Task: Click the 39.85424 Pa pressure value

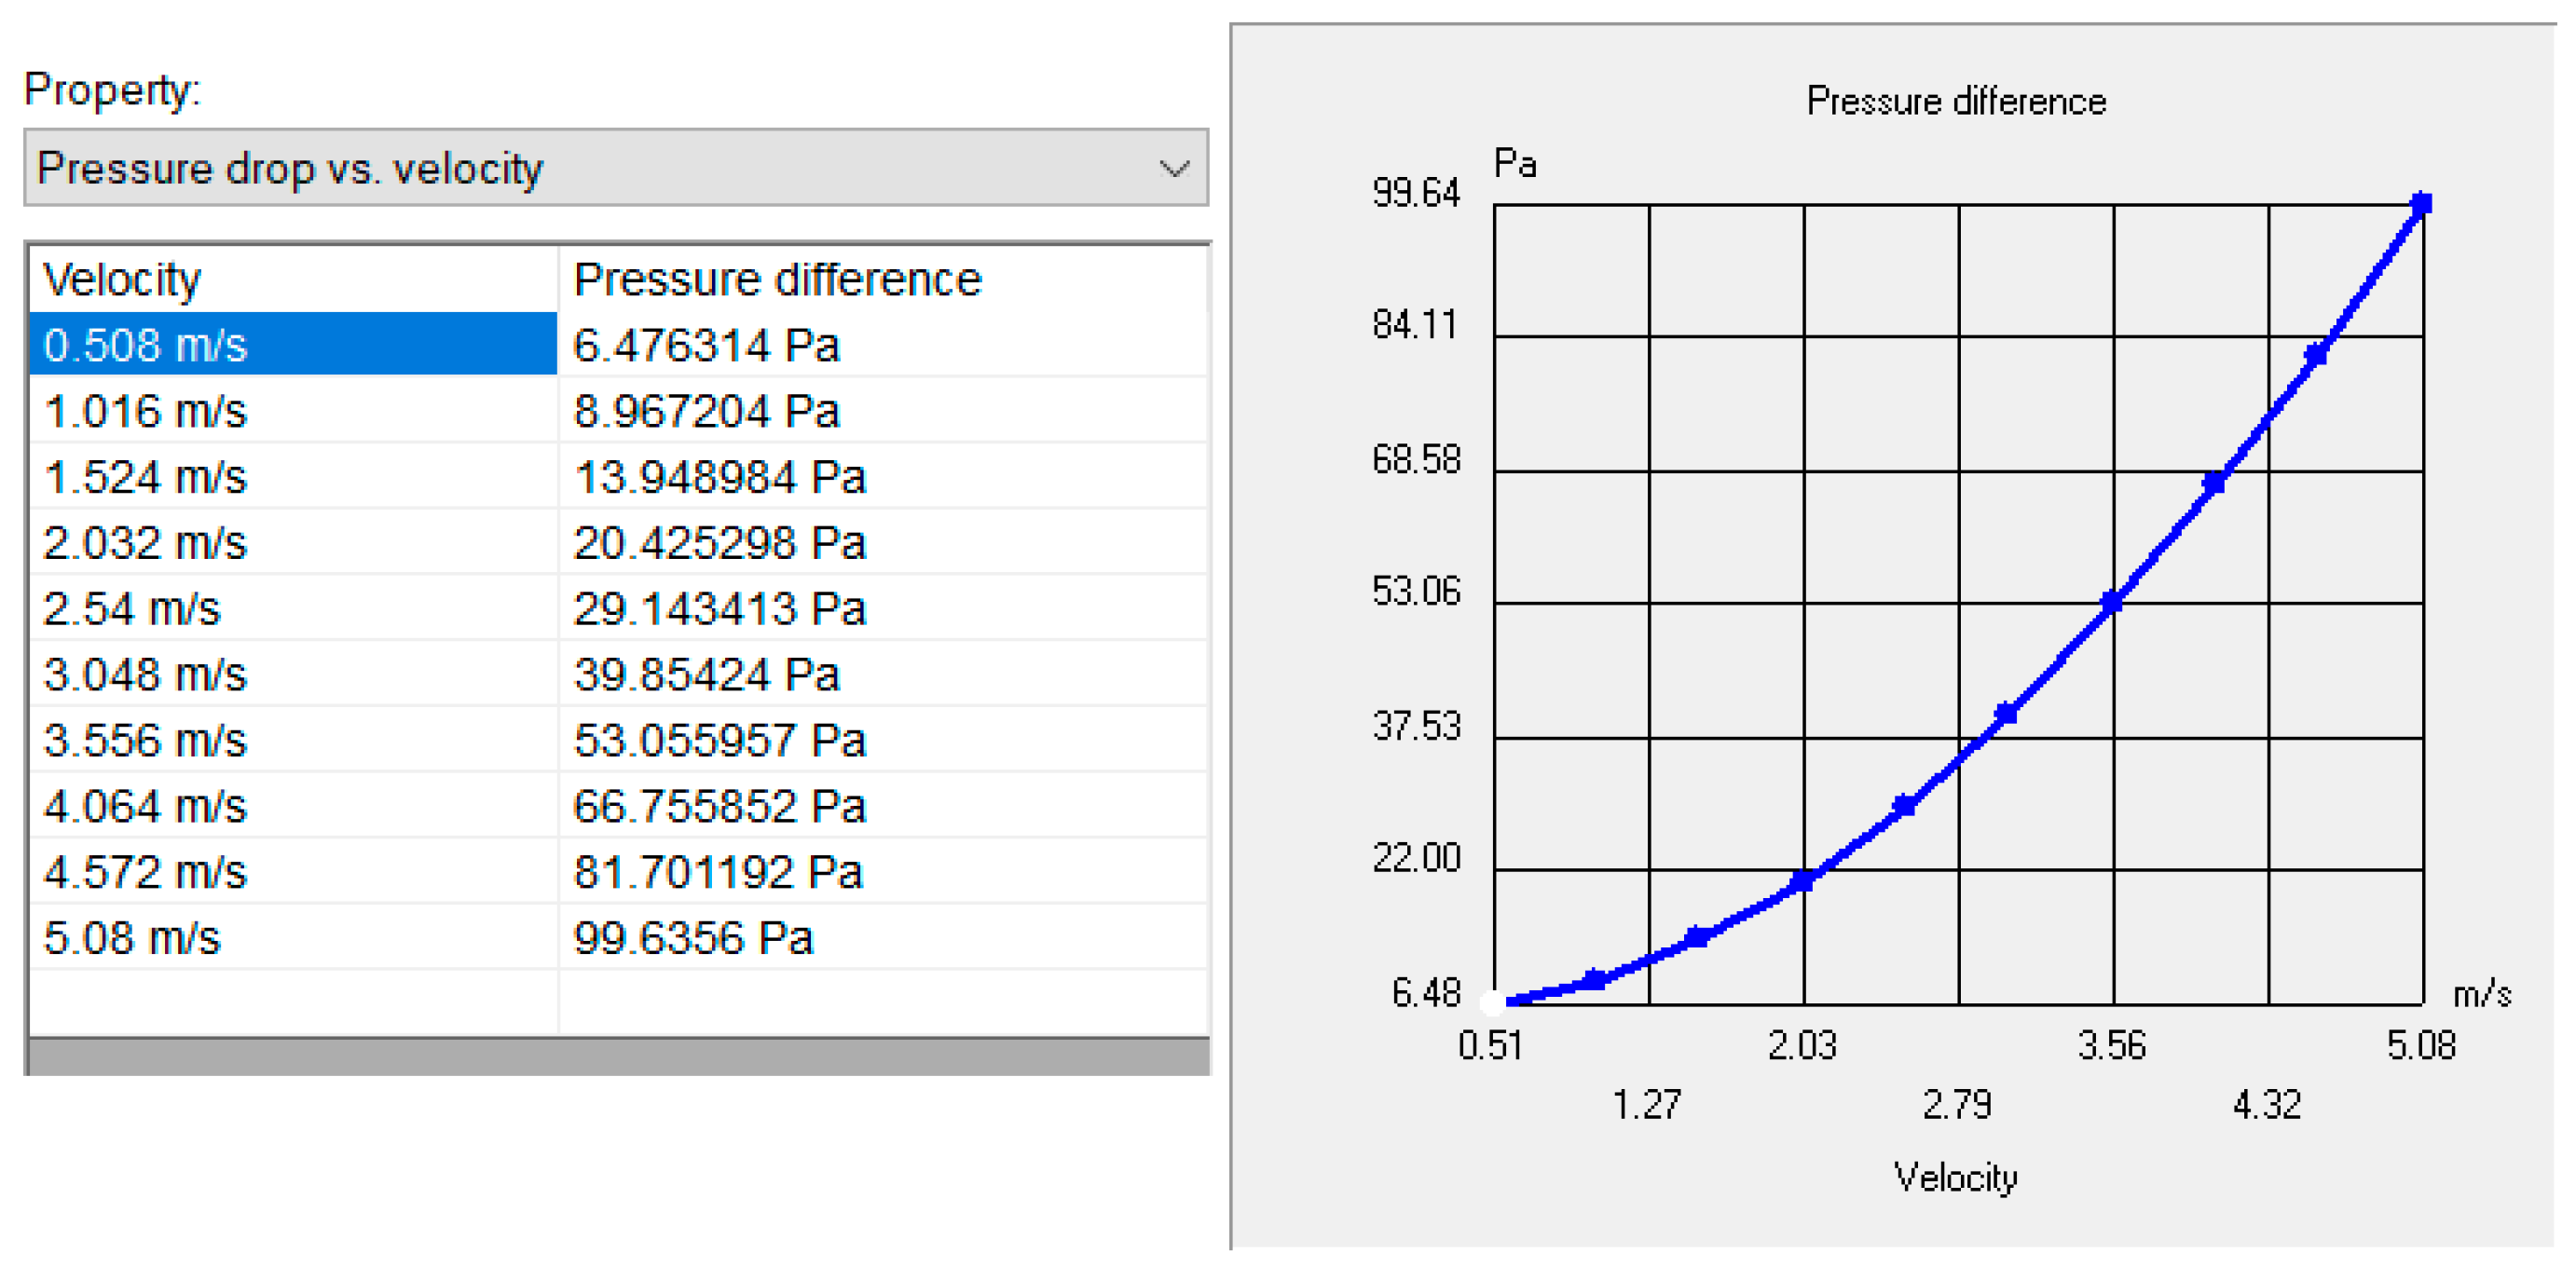Action: pos(706,675)
